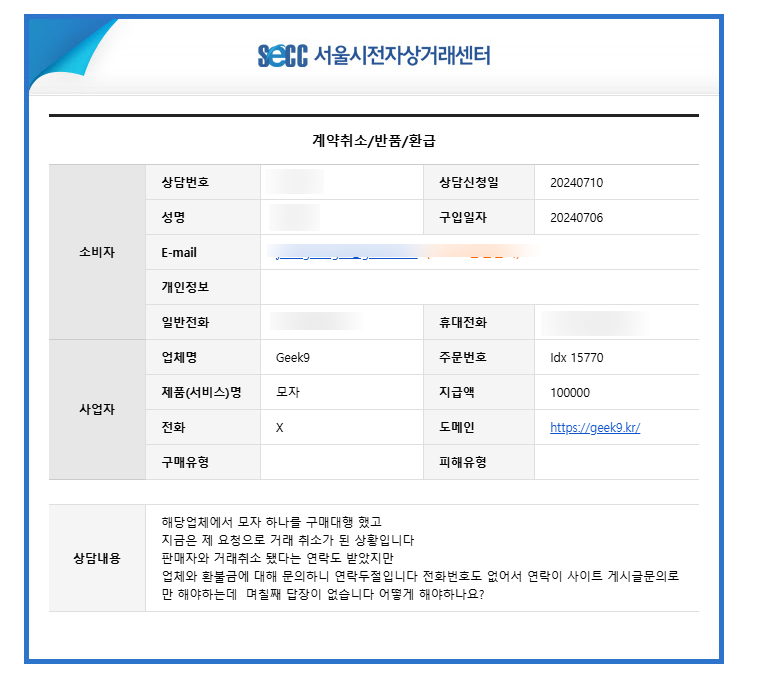
Task: Open the https://geek9.kr/ domain link
Action: coord(595,428)
